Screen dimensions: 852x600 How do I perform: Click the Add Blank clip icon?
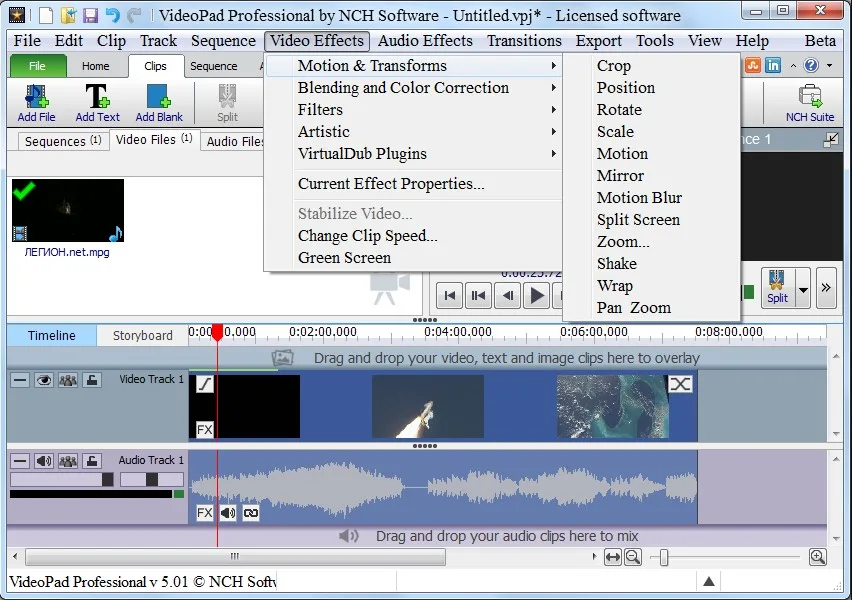tap(159, 103)
